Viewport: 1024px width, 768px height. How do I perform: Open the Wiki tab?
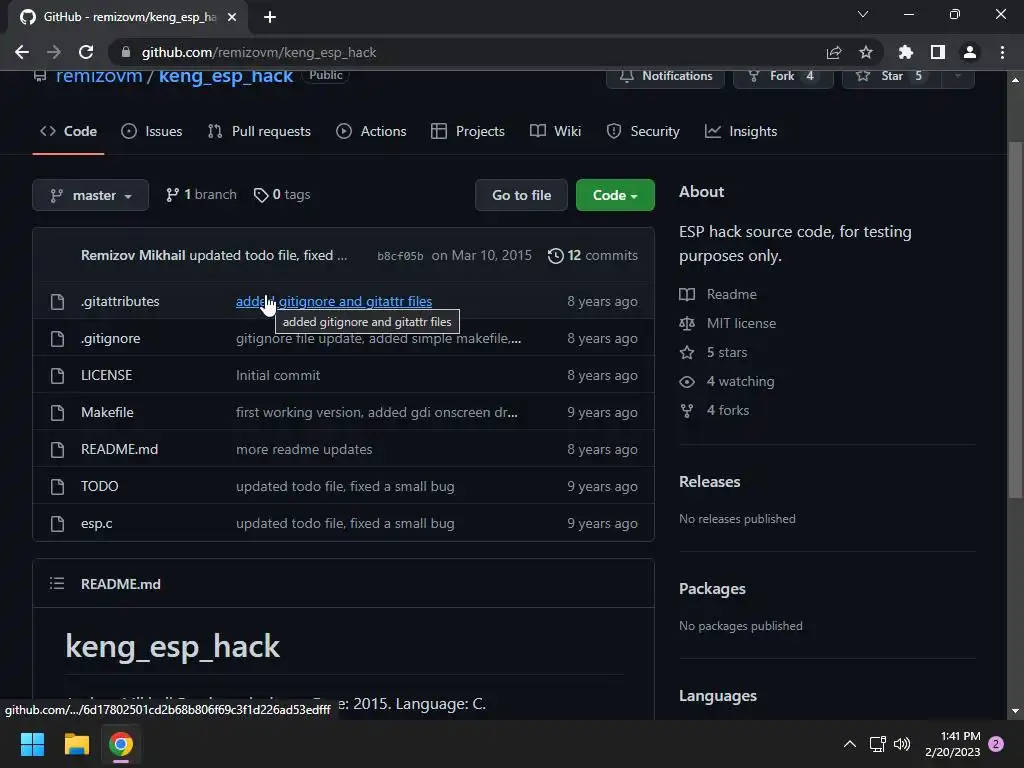pos(555,131)
